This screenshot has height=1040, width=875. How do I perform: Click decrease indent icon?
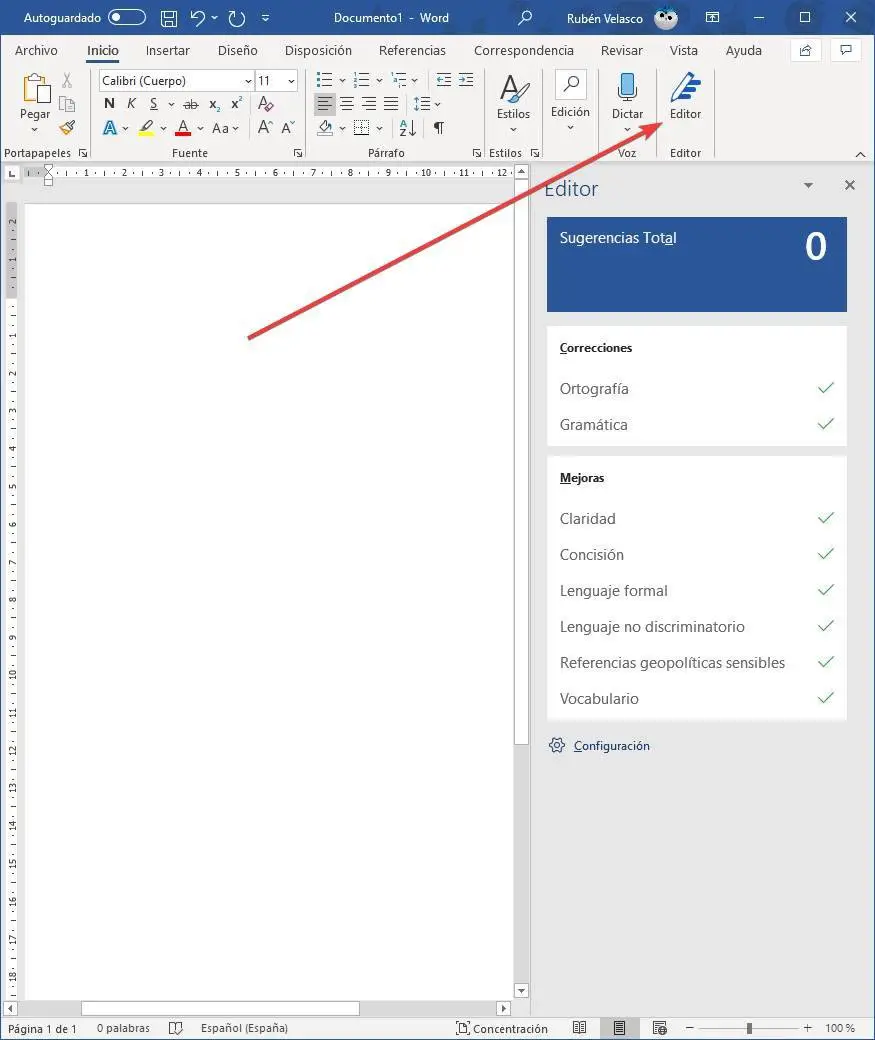tap(444, 80)
